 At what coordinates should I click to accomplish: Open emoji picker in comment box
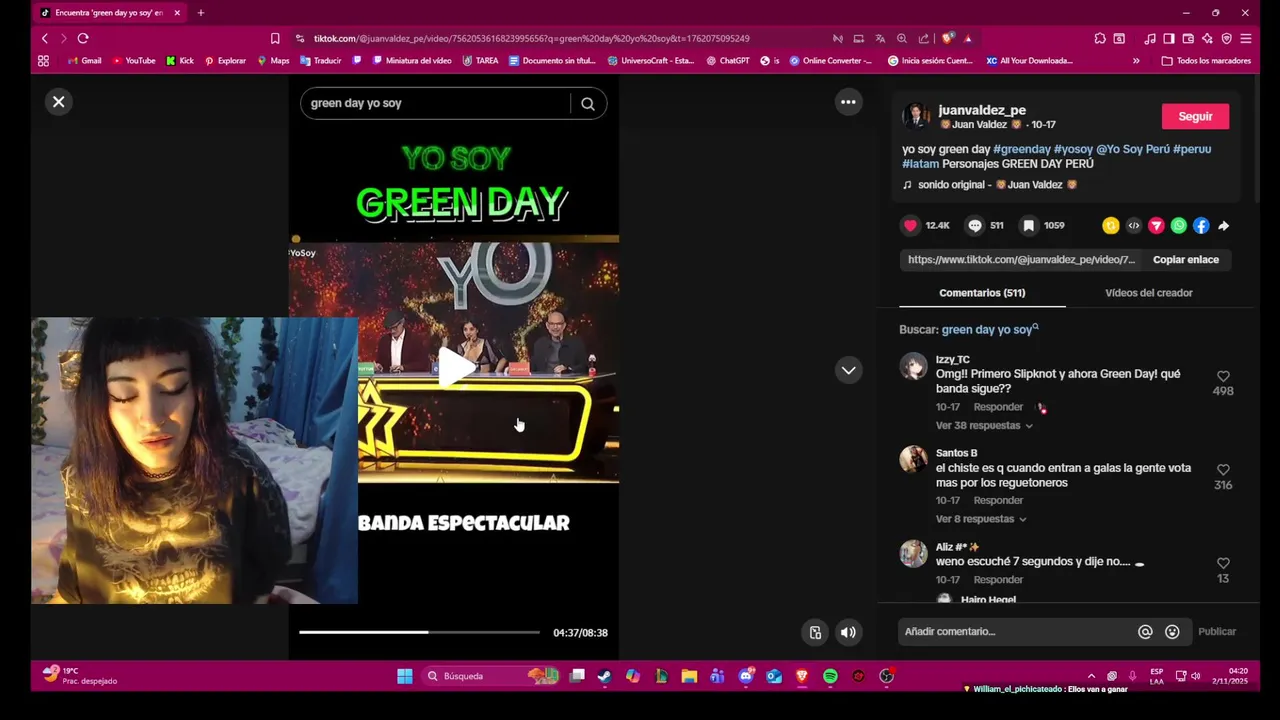(1172, 632)
